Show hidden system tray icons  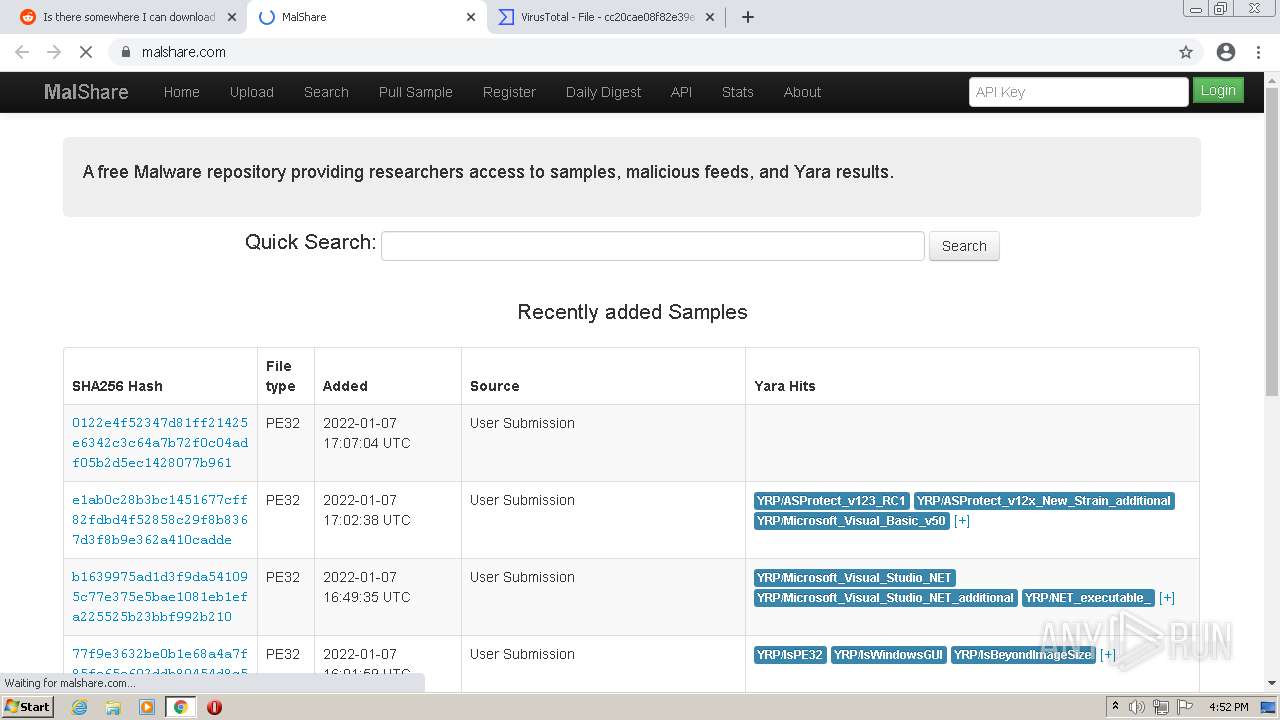pyautogui.click(x=1115, y=707)
